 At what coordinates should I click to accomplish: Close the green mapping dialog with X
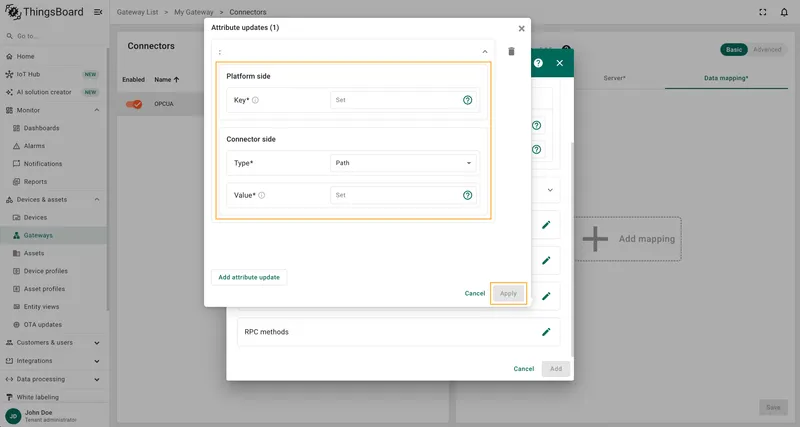coord(560,63)
